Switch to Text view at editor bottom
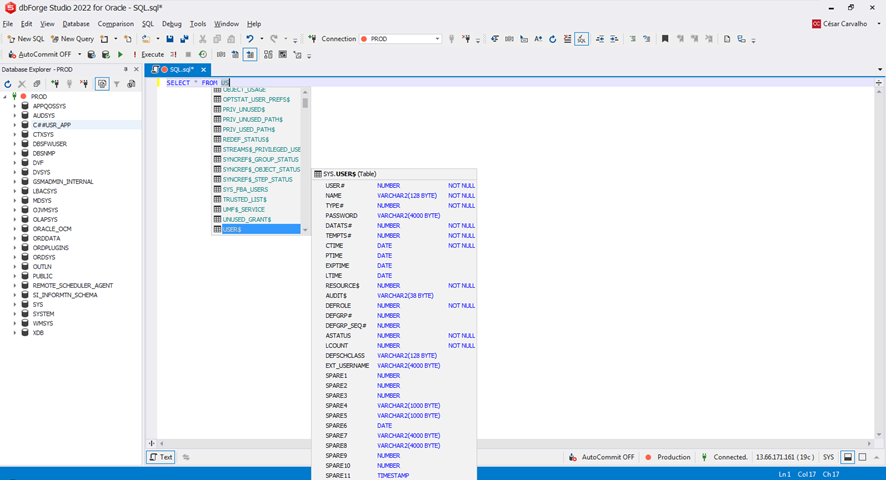 [x=161, y=457]
